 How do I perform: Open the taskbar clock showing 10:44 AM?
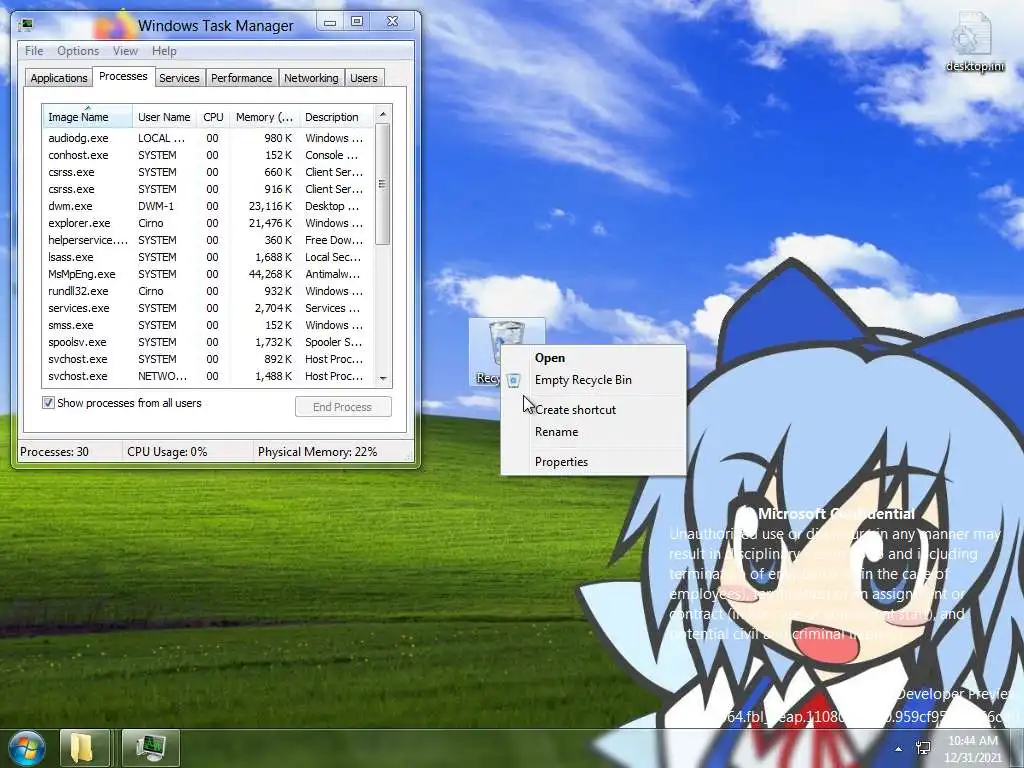(973, 749)
